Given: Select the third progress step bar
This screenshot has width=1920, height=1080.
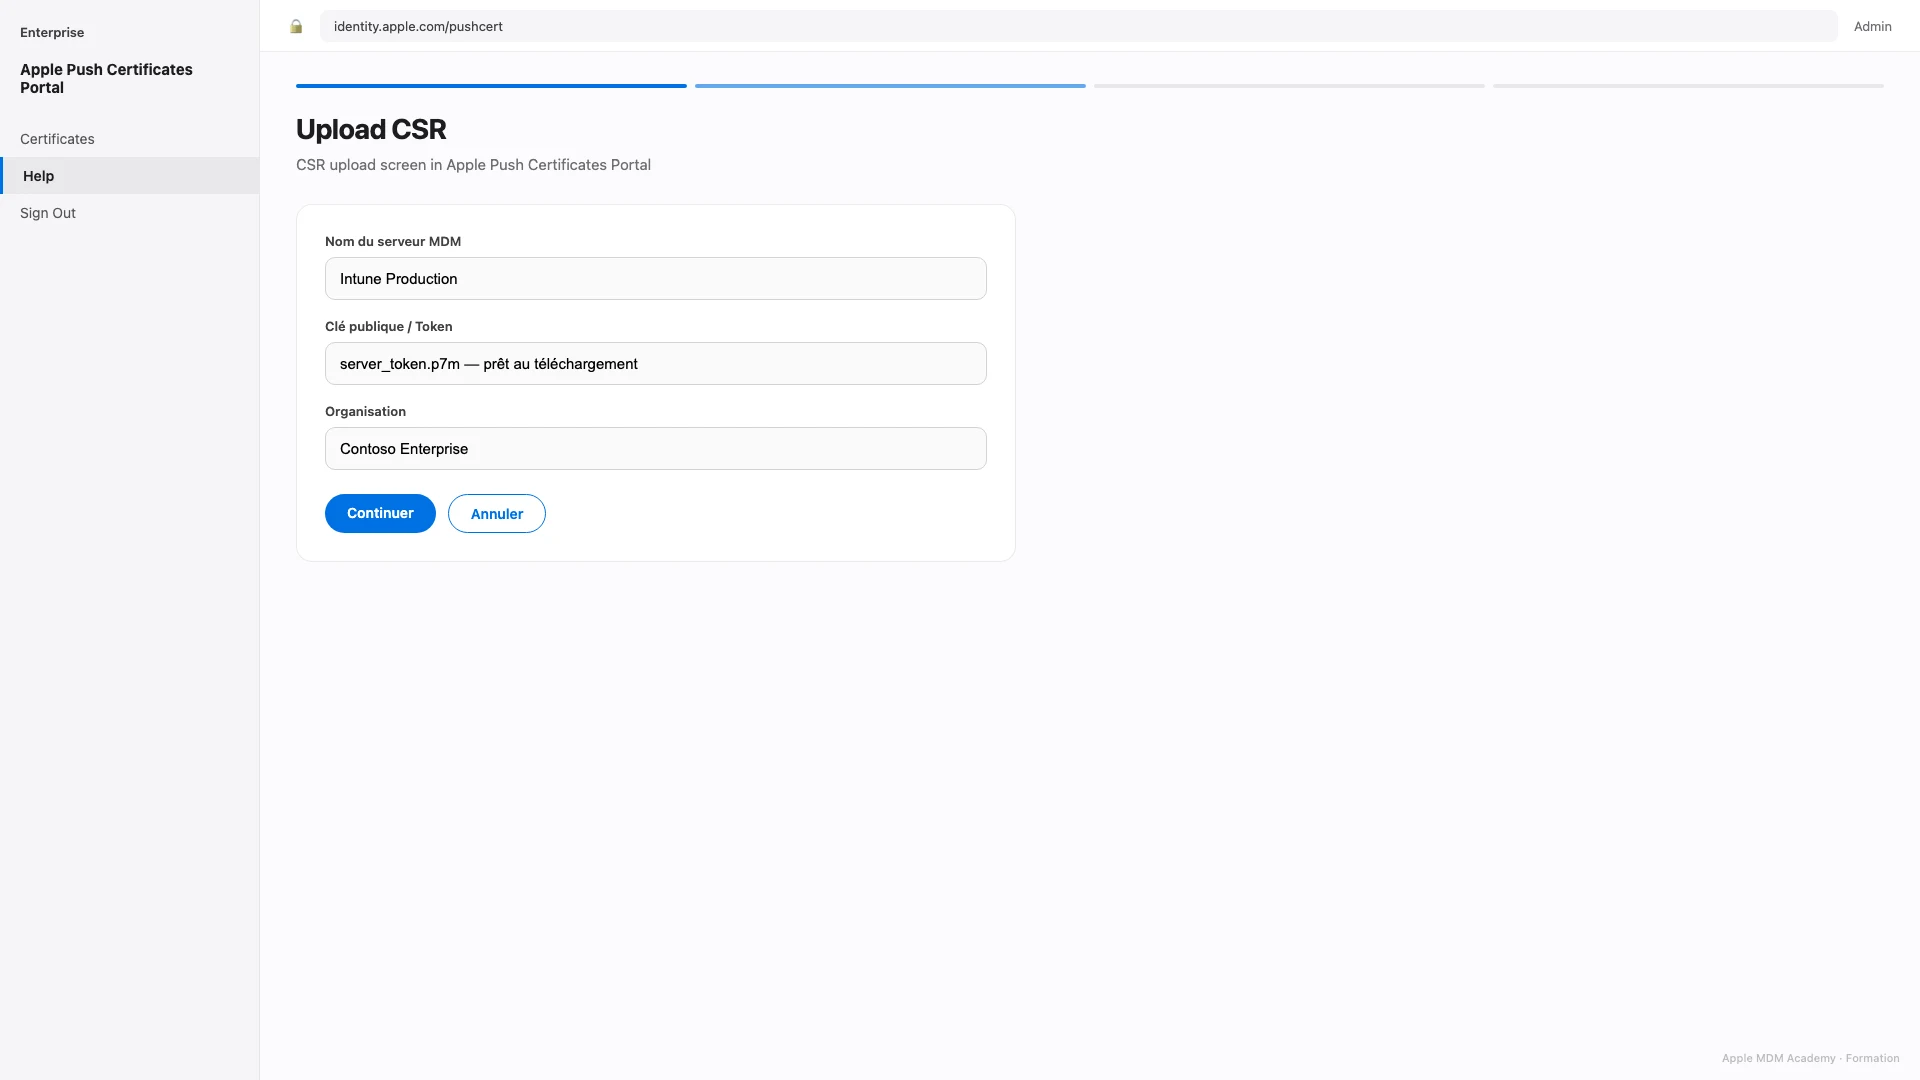Looking at the screenshot, I should tap(1289, 86).
